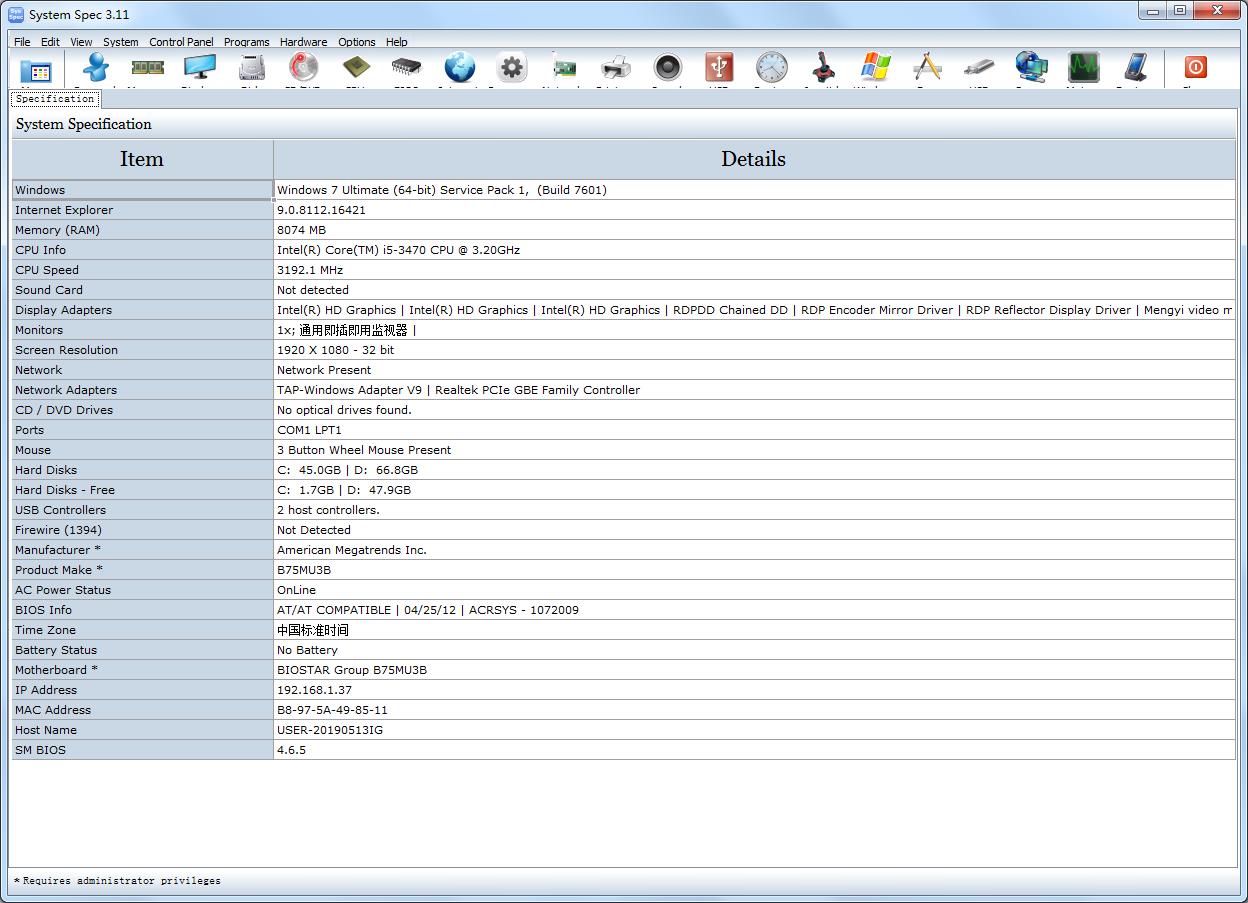Open the Internet info globe icon
This screenshot has height=903, width=1248.
pos(459,68)
